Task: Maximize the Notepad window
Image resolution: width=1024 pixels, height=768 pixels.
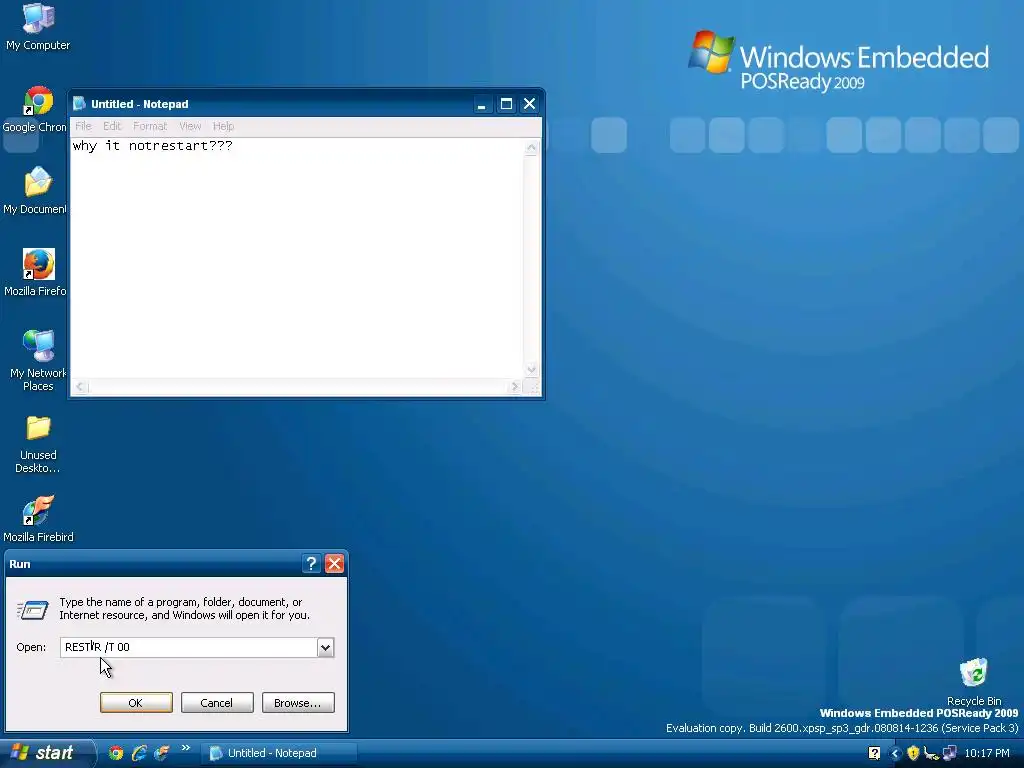Action: [506, 104]
